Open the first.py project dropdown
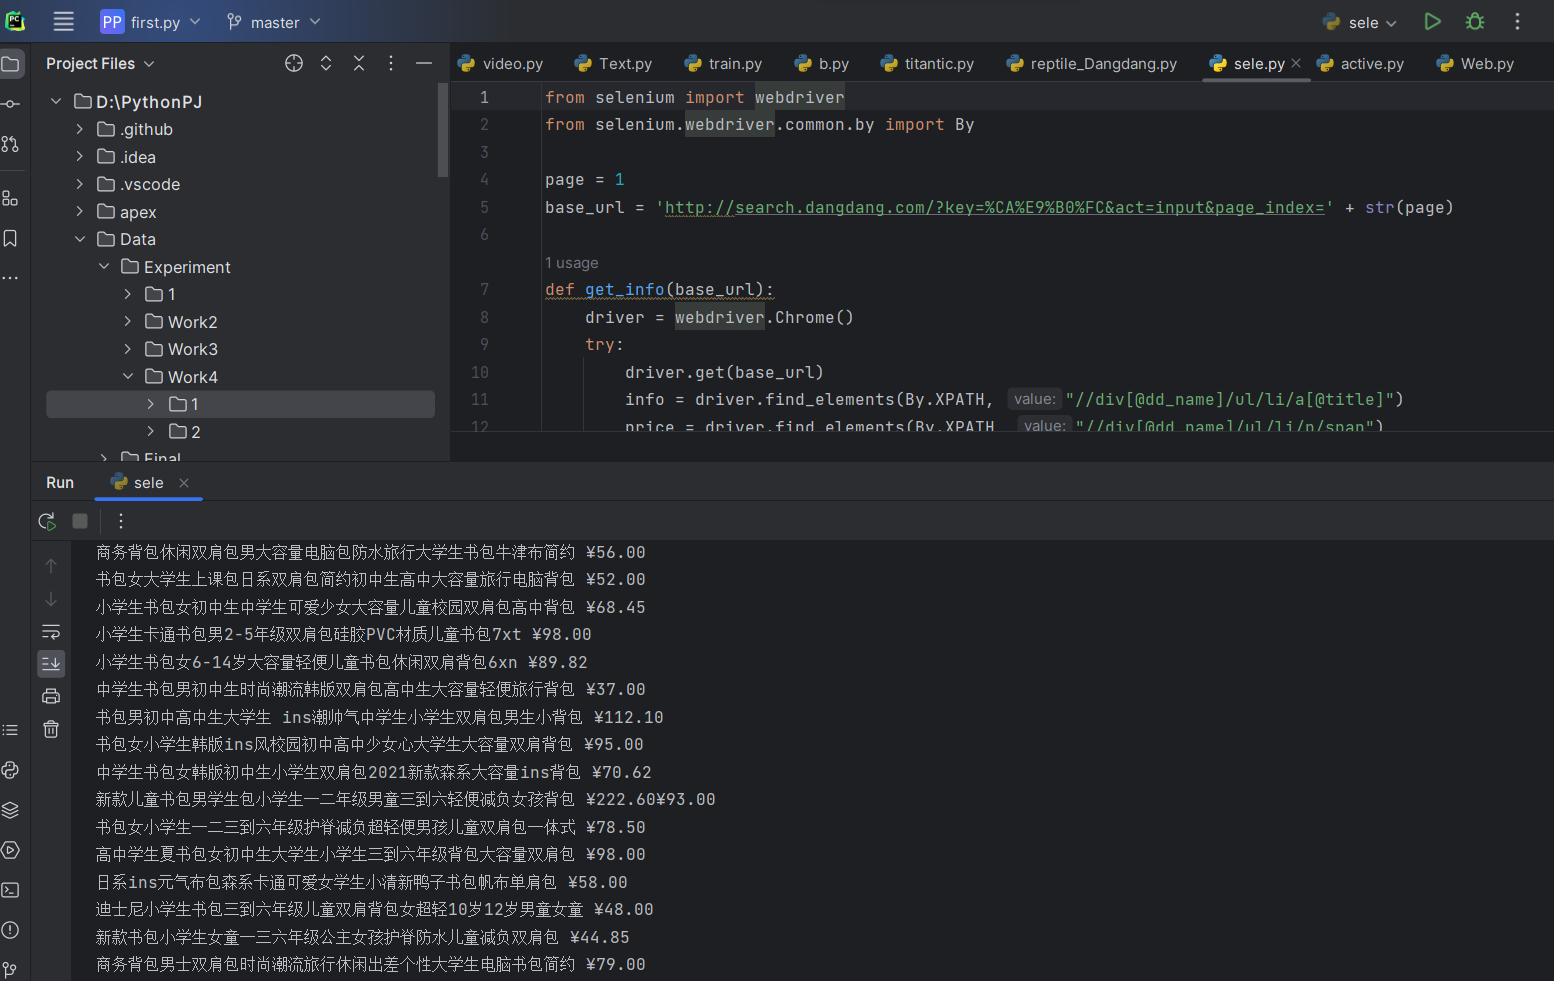 (x=151, y=21)
